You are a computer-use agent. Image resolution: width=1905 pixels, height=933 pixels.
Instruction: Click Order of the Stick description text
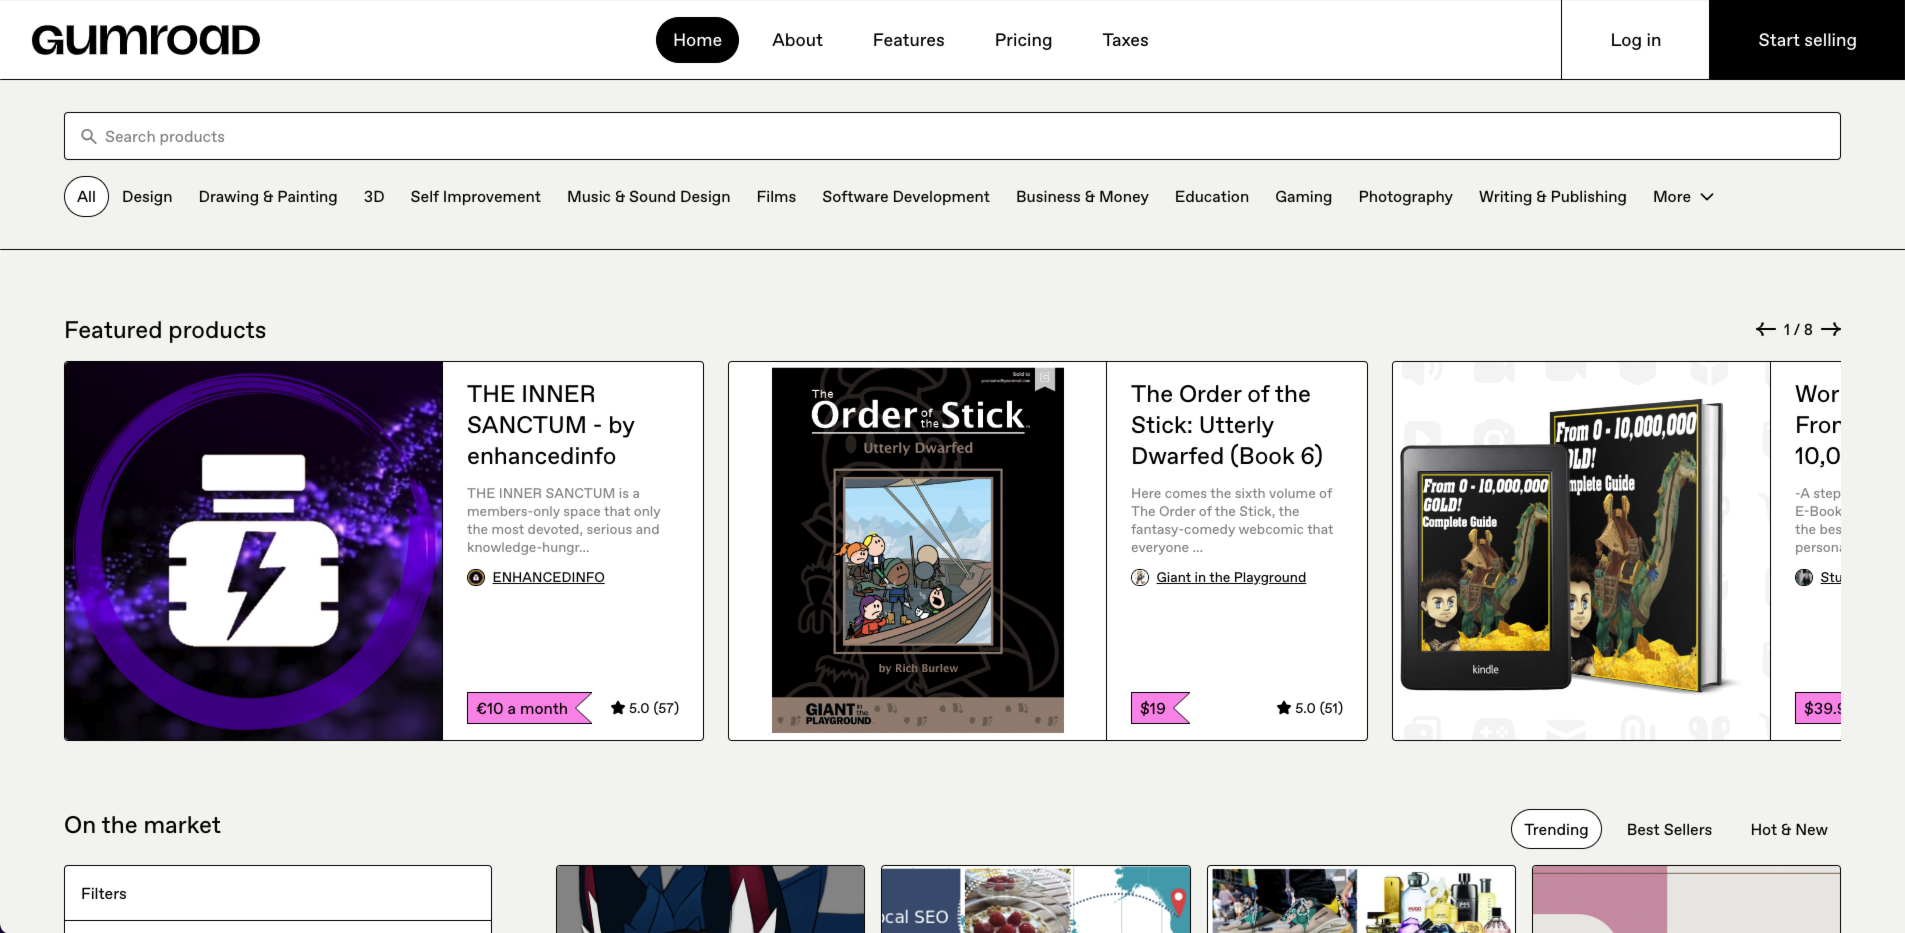tap(1232, 520)
